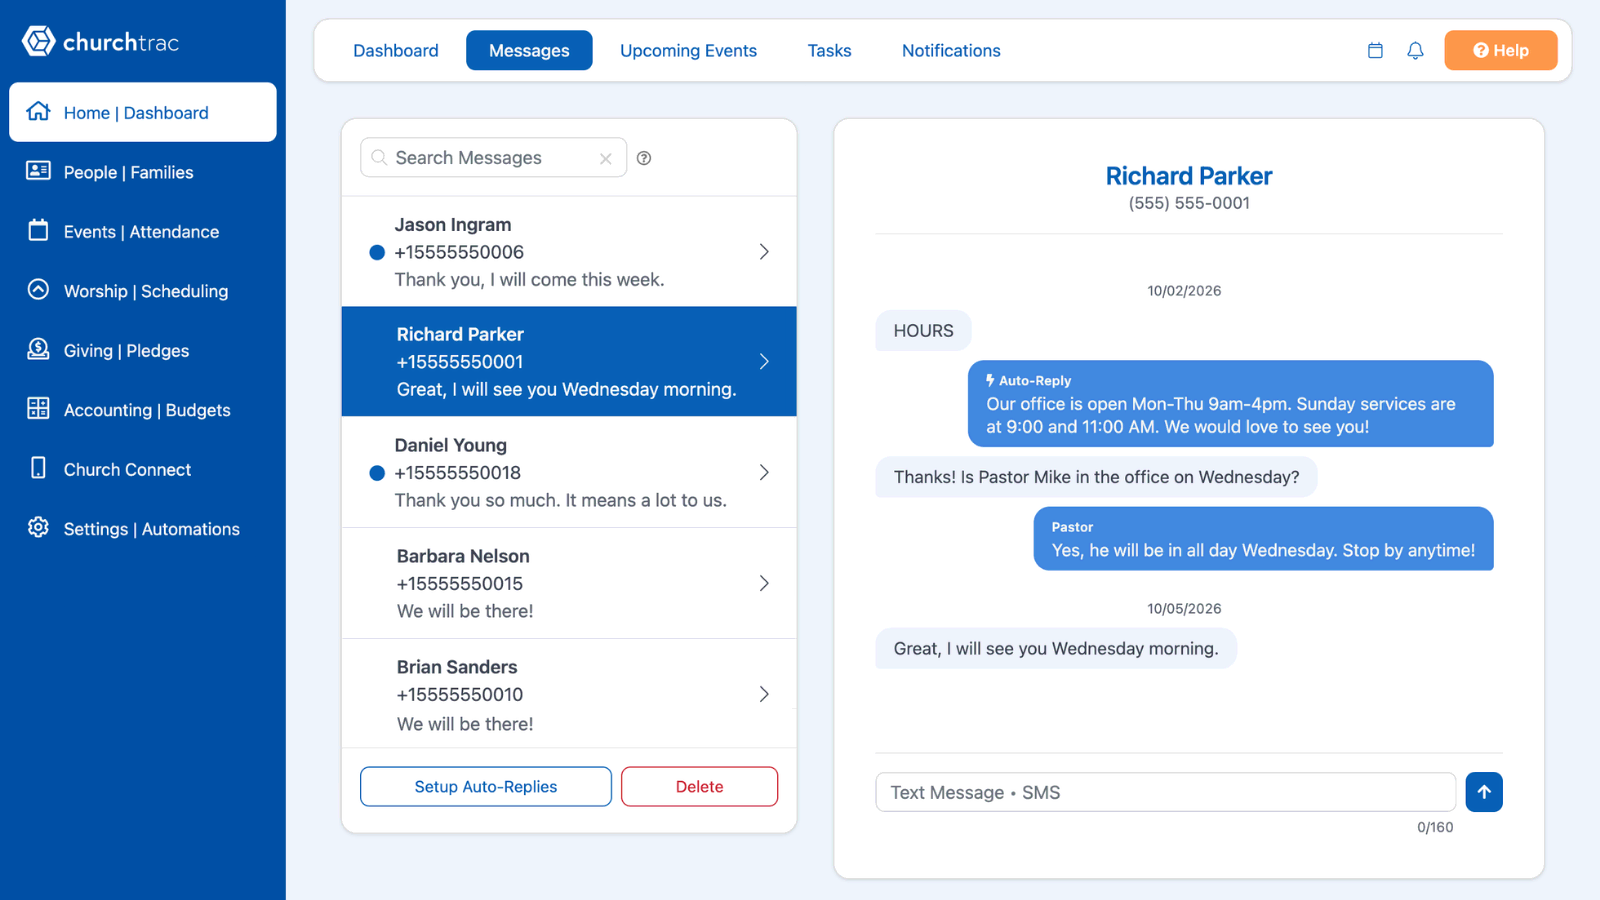Viewport: 1600px width, 900px height.
Task: Click the Worship sidebar icon
Action: point(38,290)
